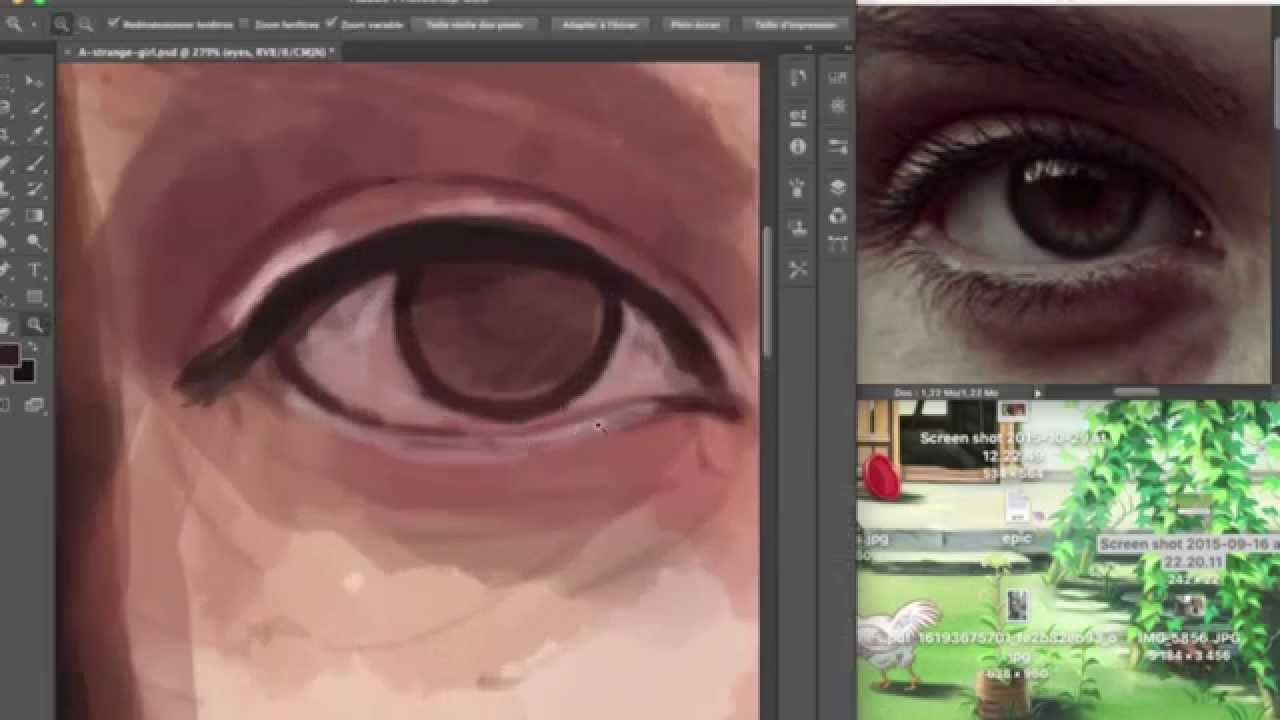Toggle Zoom fenêtres checkbox
This screenshot has width=1280, height=720.
tap(242, 23)
